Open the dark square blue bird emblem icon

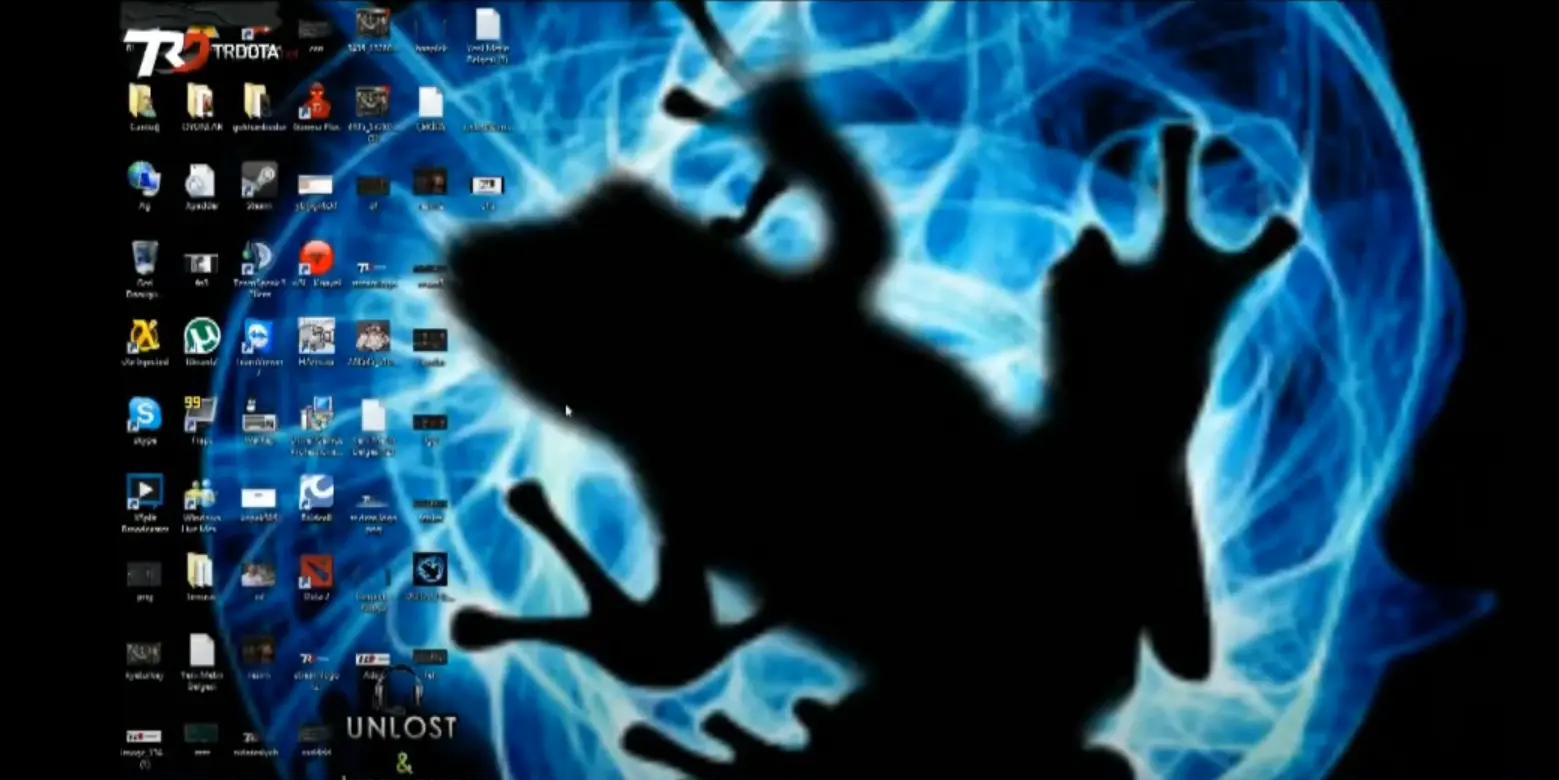430,570
